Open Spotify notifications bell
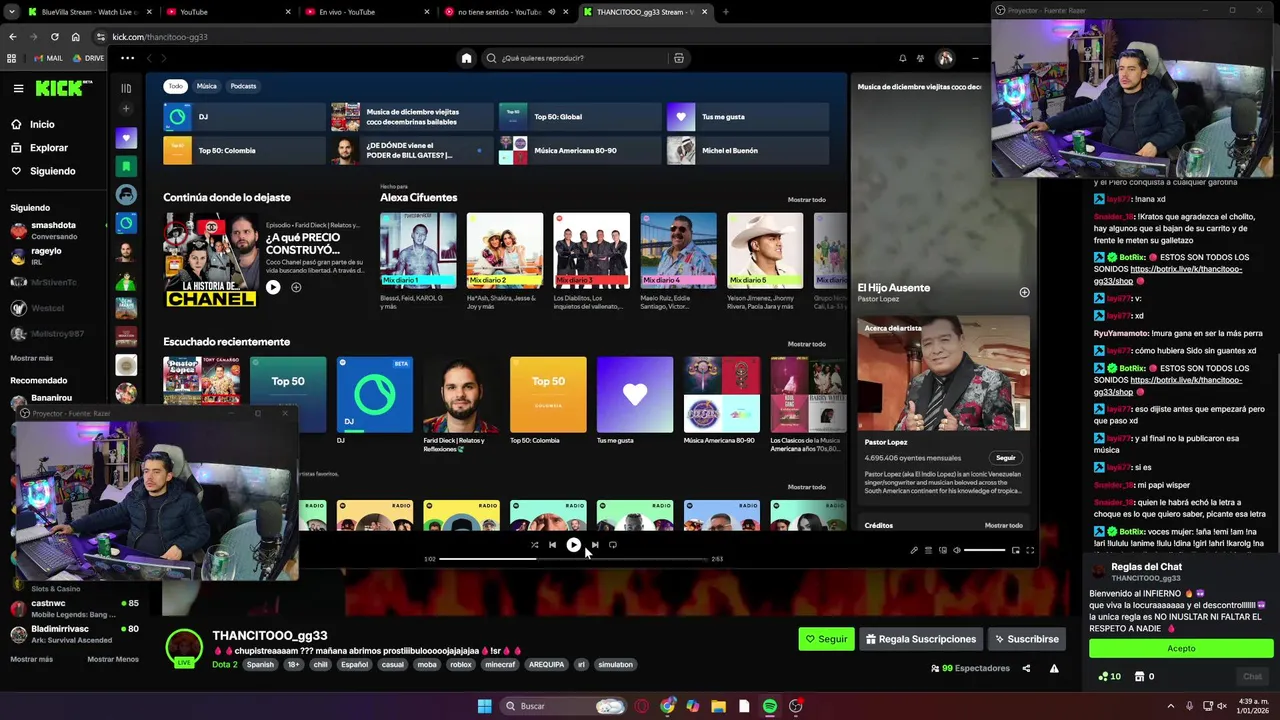Viewport: 1280px width, 720px height. tap(902, 58)
